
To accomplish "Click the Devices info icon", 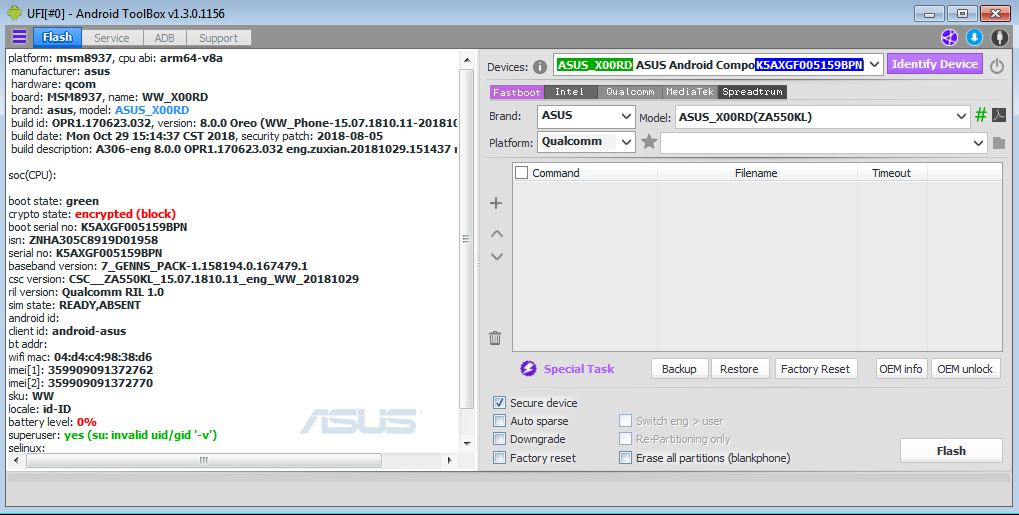I will [x=539, y=67].
